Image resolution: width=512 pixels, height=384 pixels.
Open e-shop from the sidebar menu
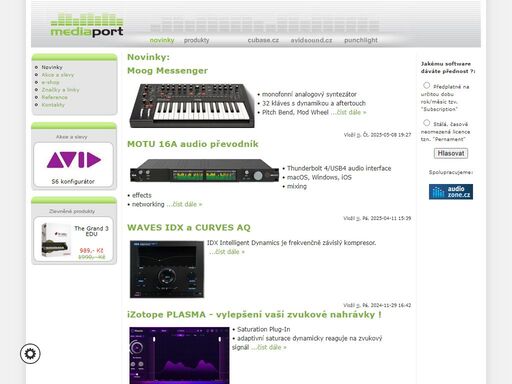50,82
